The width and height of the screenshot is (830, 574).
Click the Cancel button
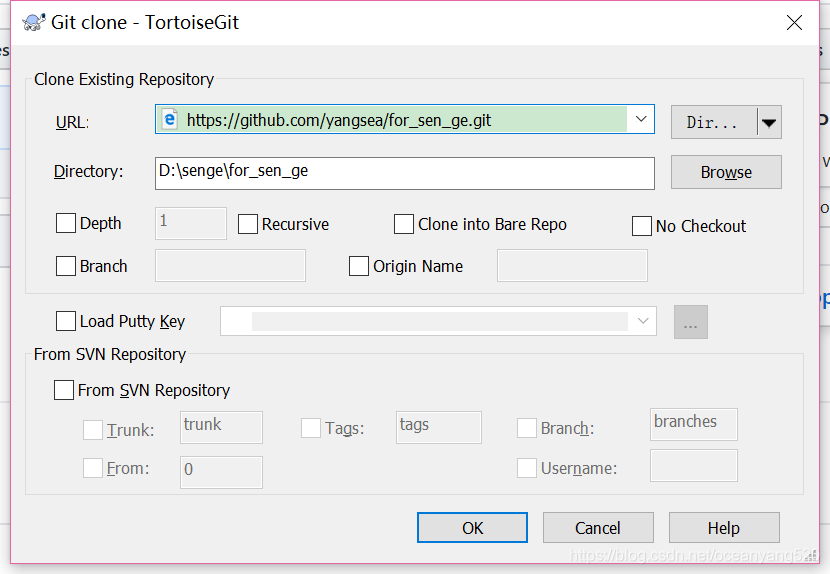[598, 527]
